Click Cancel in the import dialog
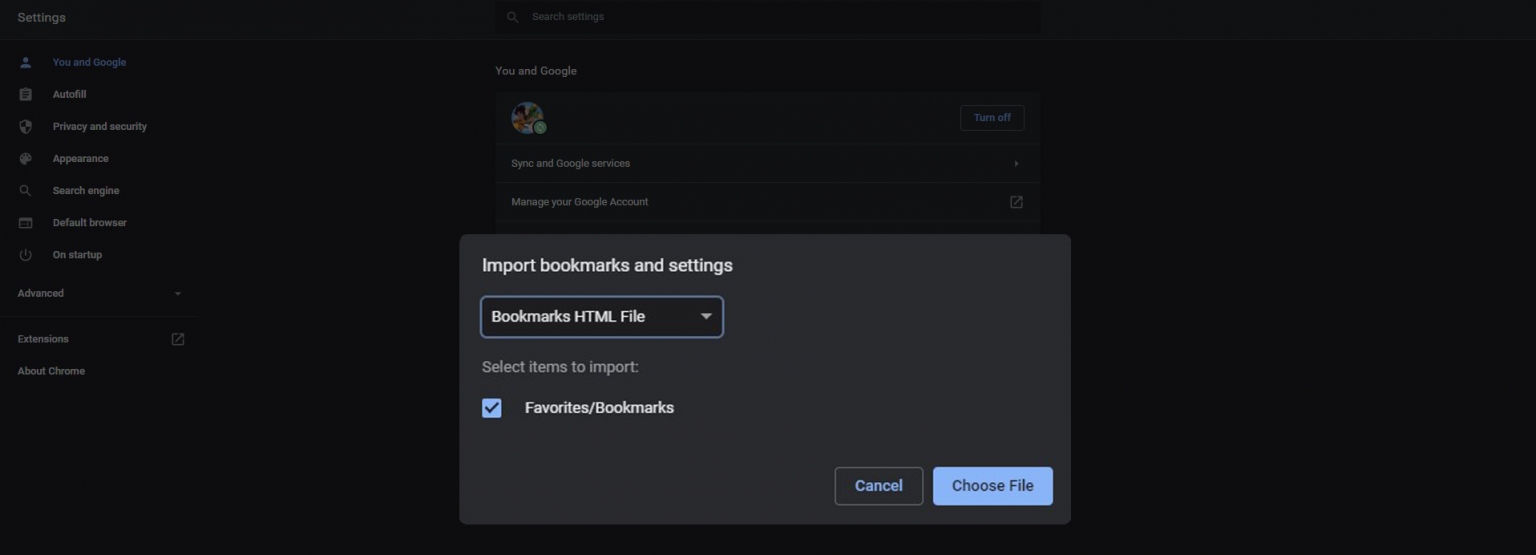Image resolution: width=1536 pixels, height=555 pixels. click(878, 486)
